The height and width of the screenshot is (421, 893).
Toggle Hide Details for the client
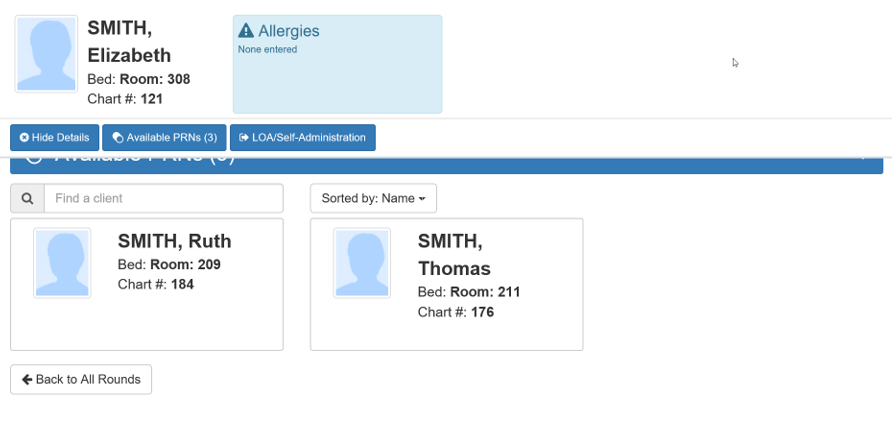55,138
